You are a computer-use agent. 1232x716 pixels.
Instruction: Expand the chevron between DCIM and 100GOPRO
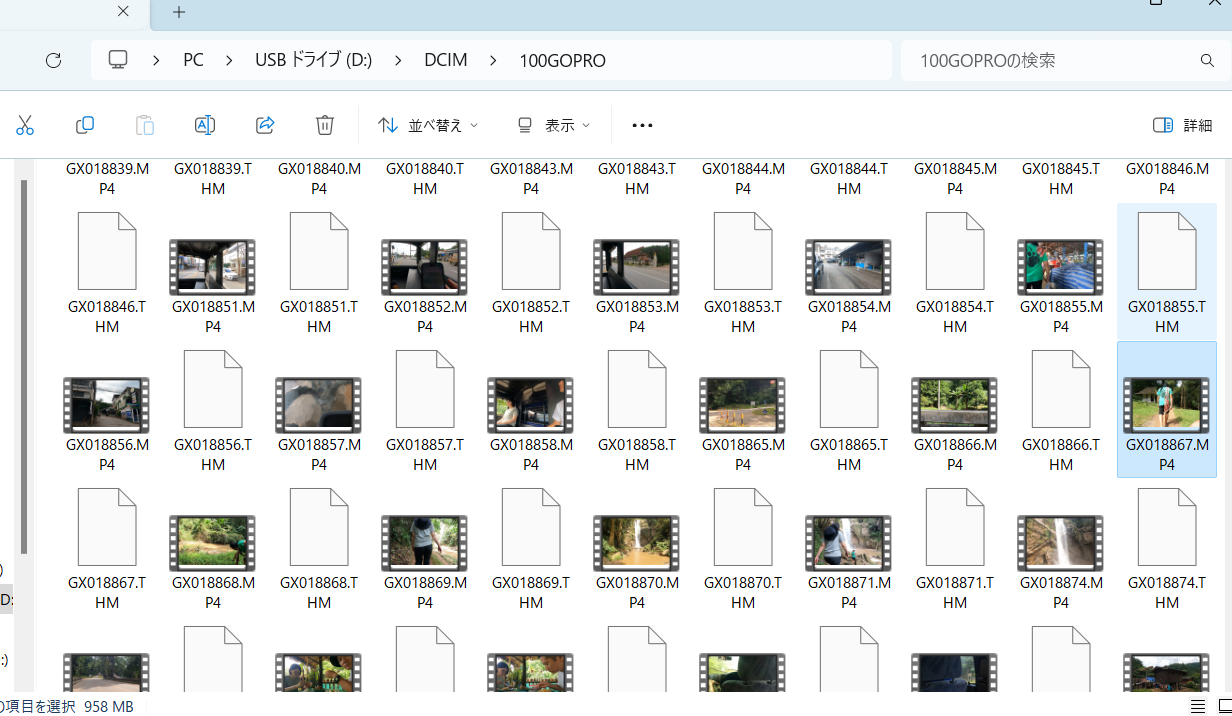493,60
